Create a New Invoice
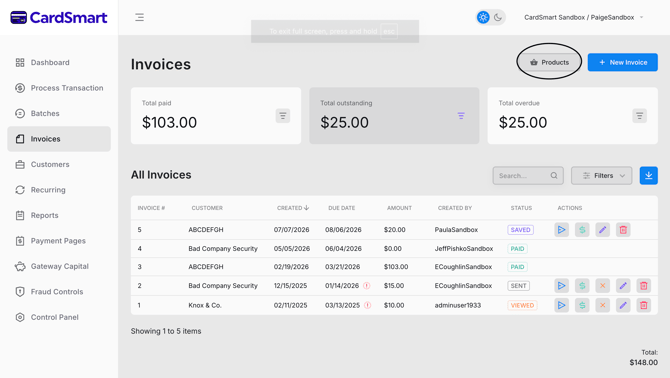This screenshot has width=670, height=378. tap(623, 62)
